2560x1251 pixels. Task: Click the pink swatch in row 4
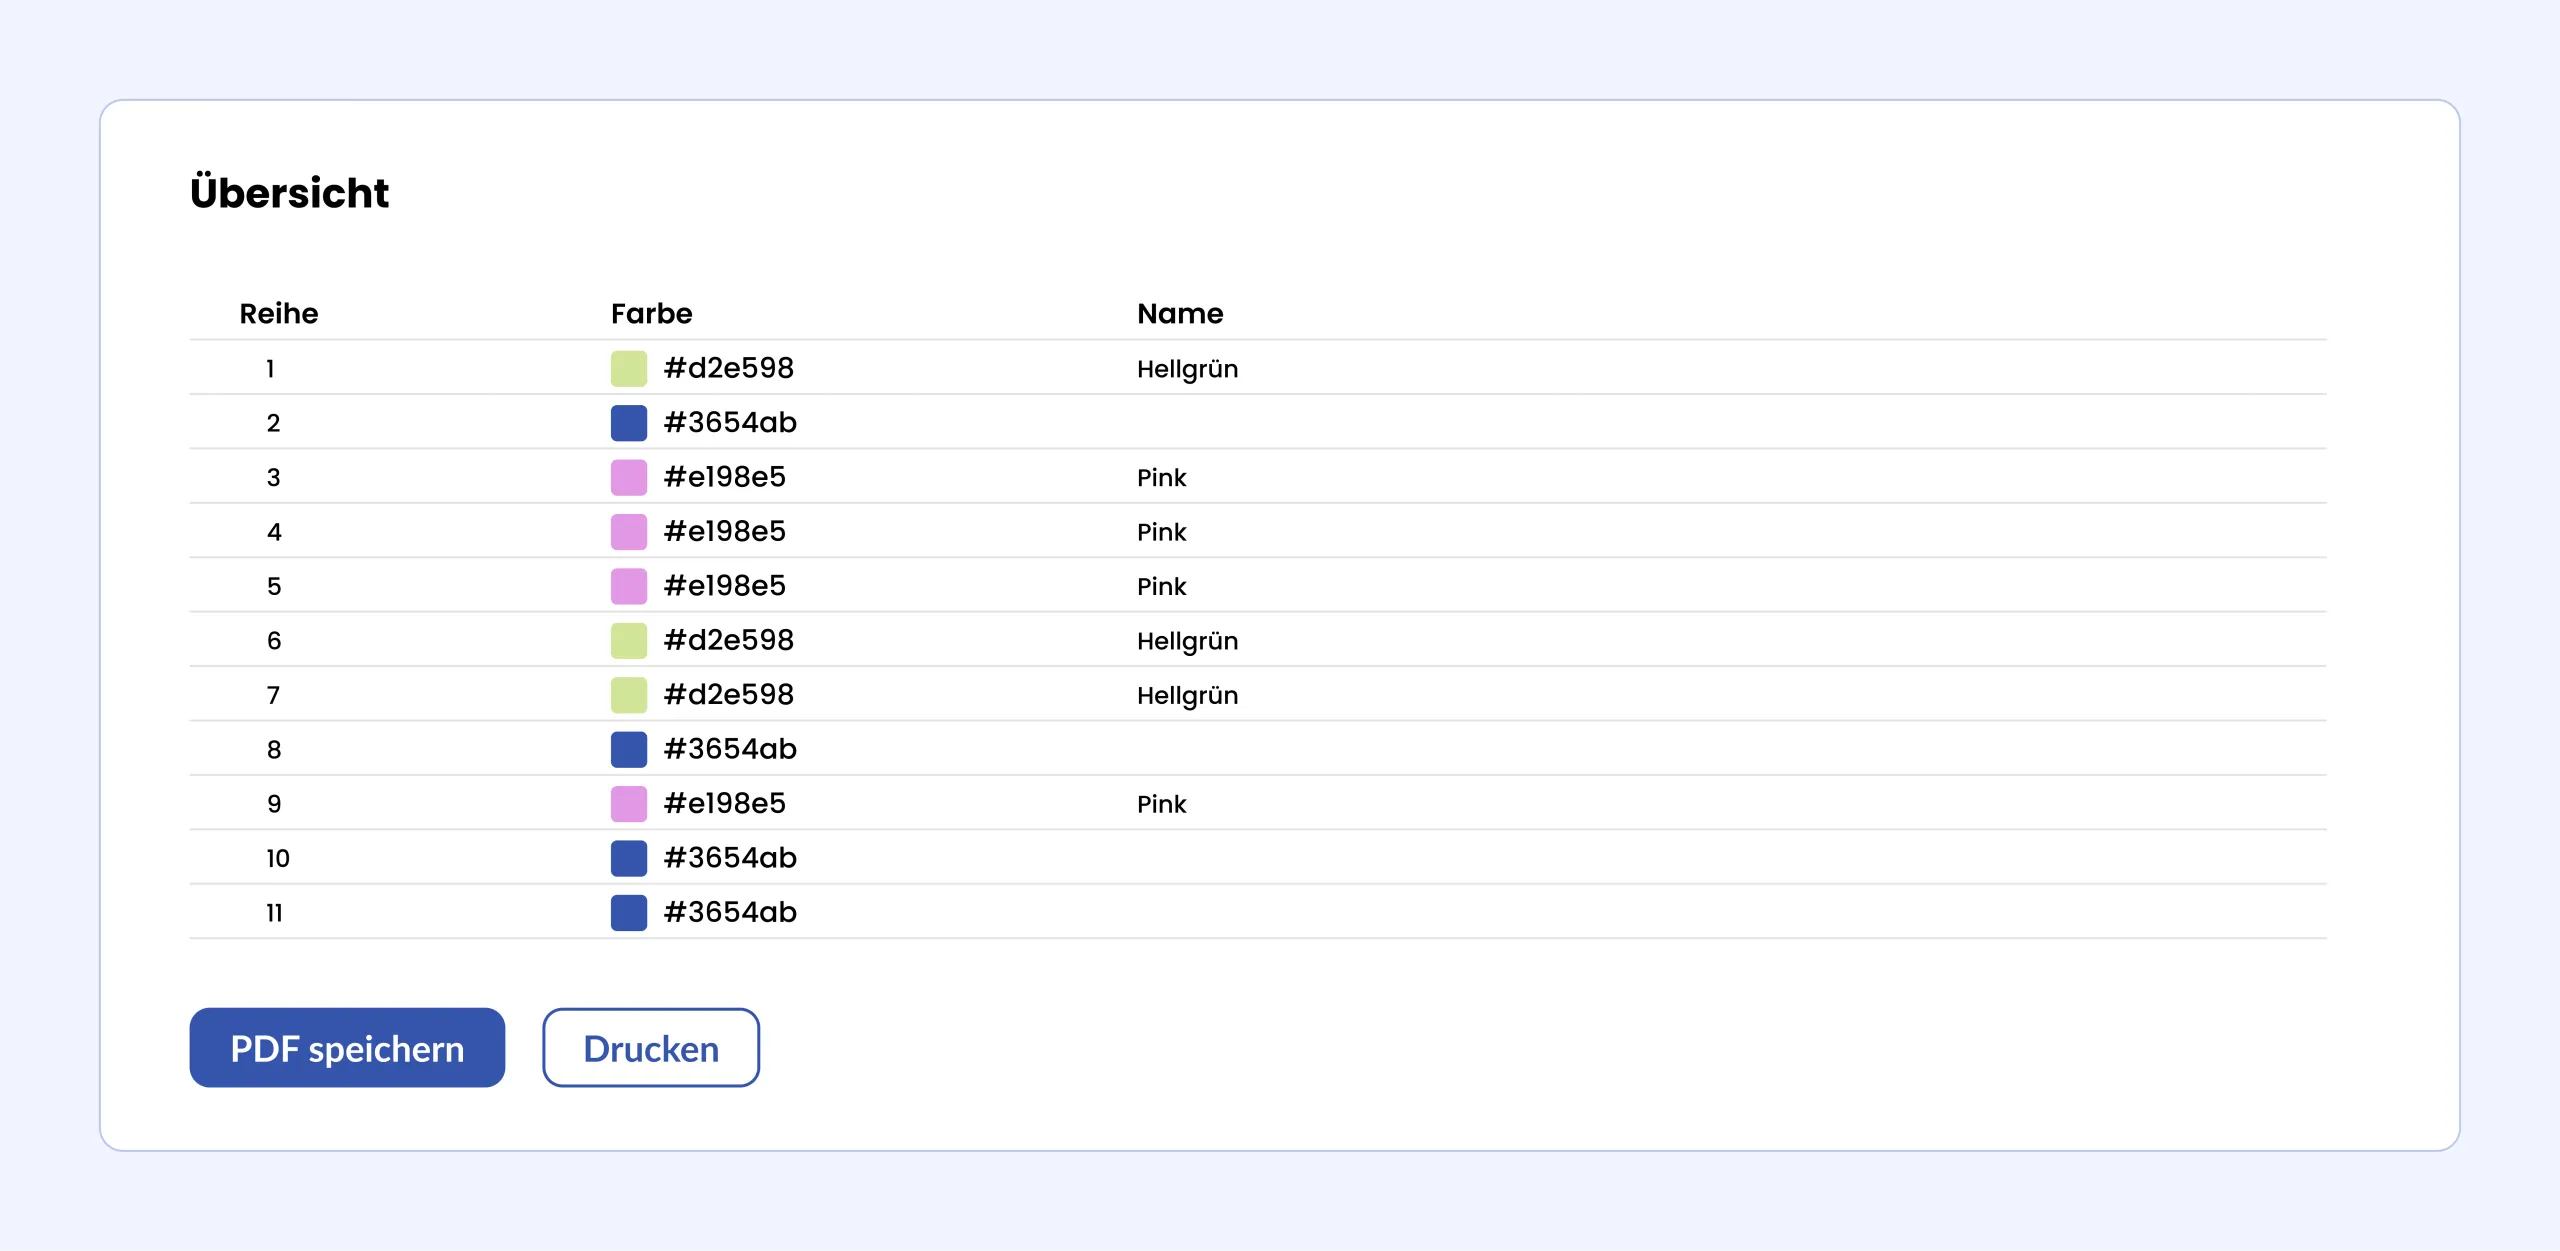pyautogui.click(x=629, y=532)
